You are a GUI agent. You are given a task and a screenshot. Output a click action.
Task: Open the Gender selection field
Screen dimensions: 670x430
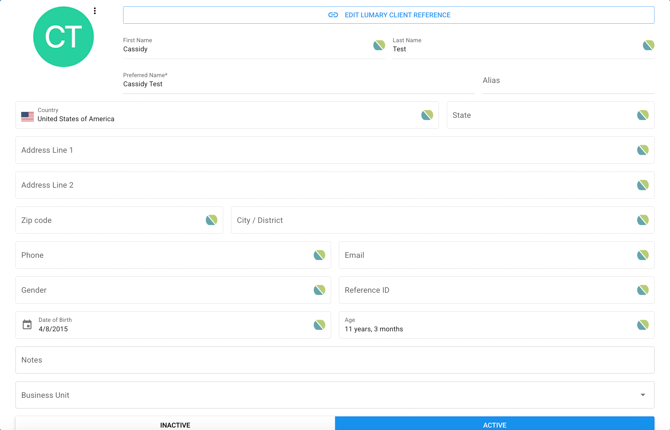[173, 290]
